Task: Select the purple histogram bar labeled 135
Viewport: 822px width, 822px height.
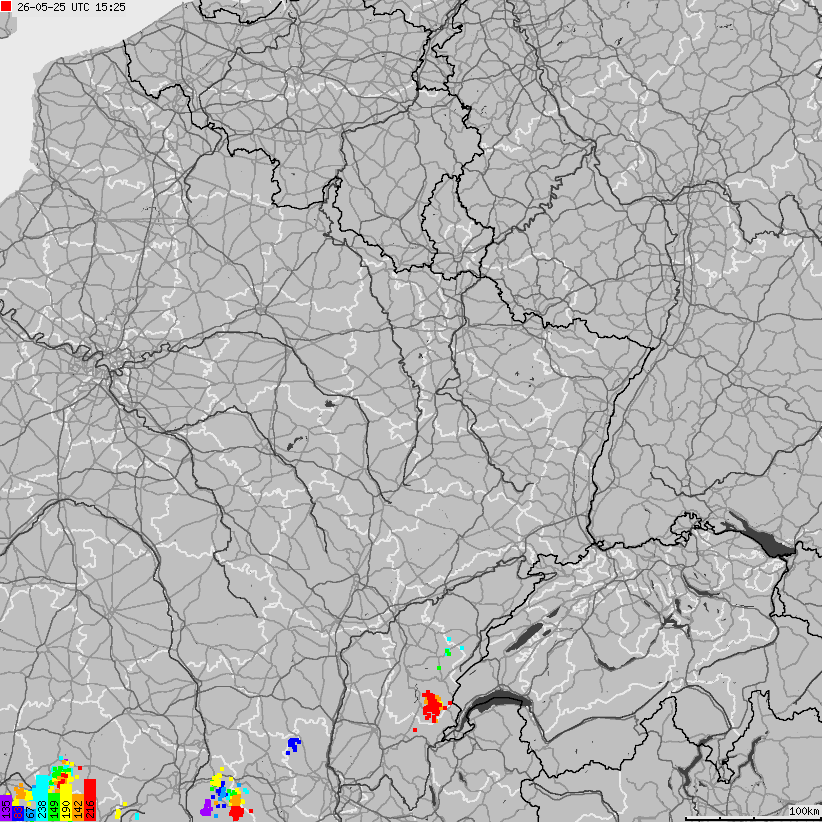Action: [6, 808]
